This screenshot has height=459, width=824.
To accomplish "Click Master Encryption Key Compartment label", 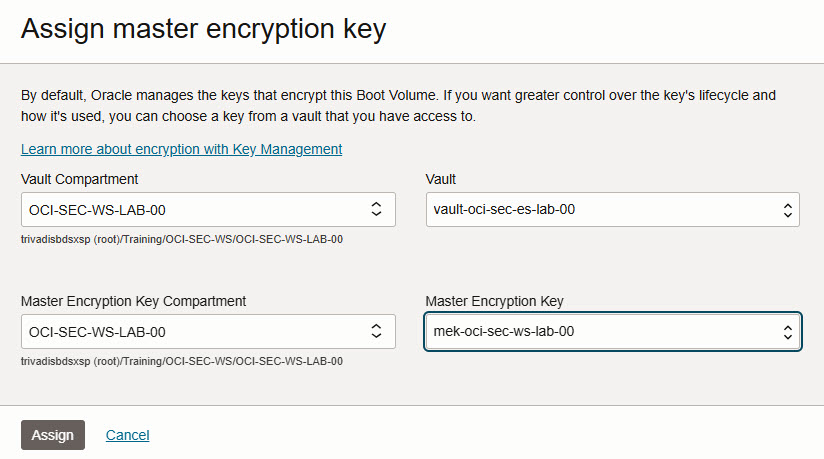I will tap(133, 301).
